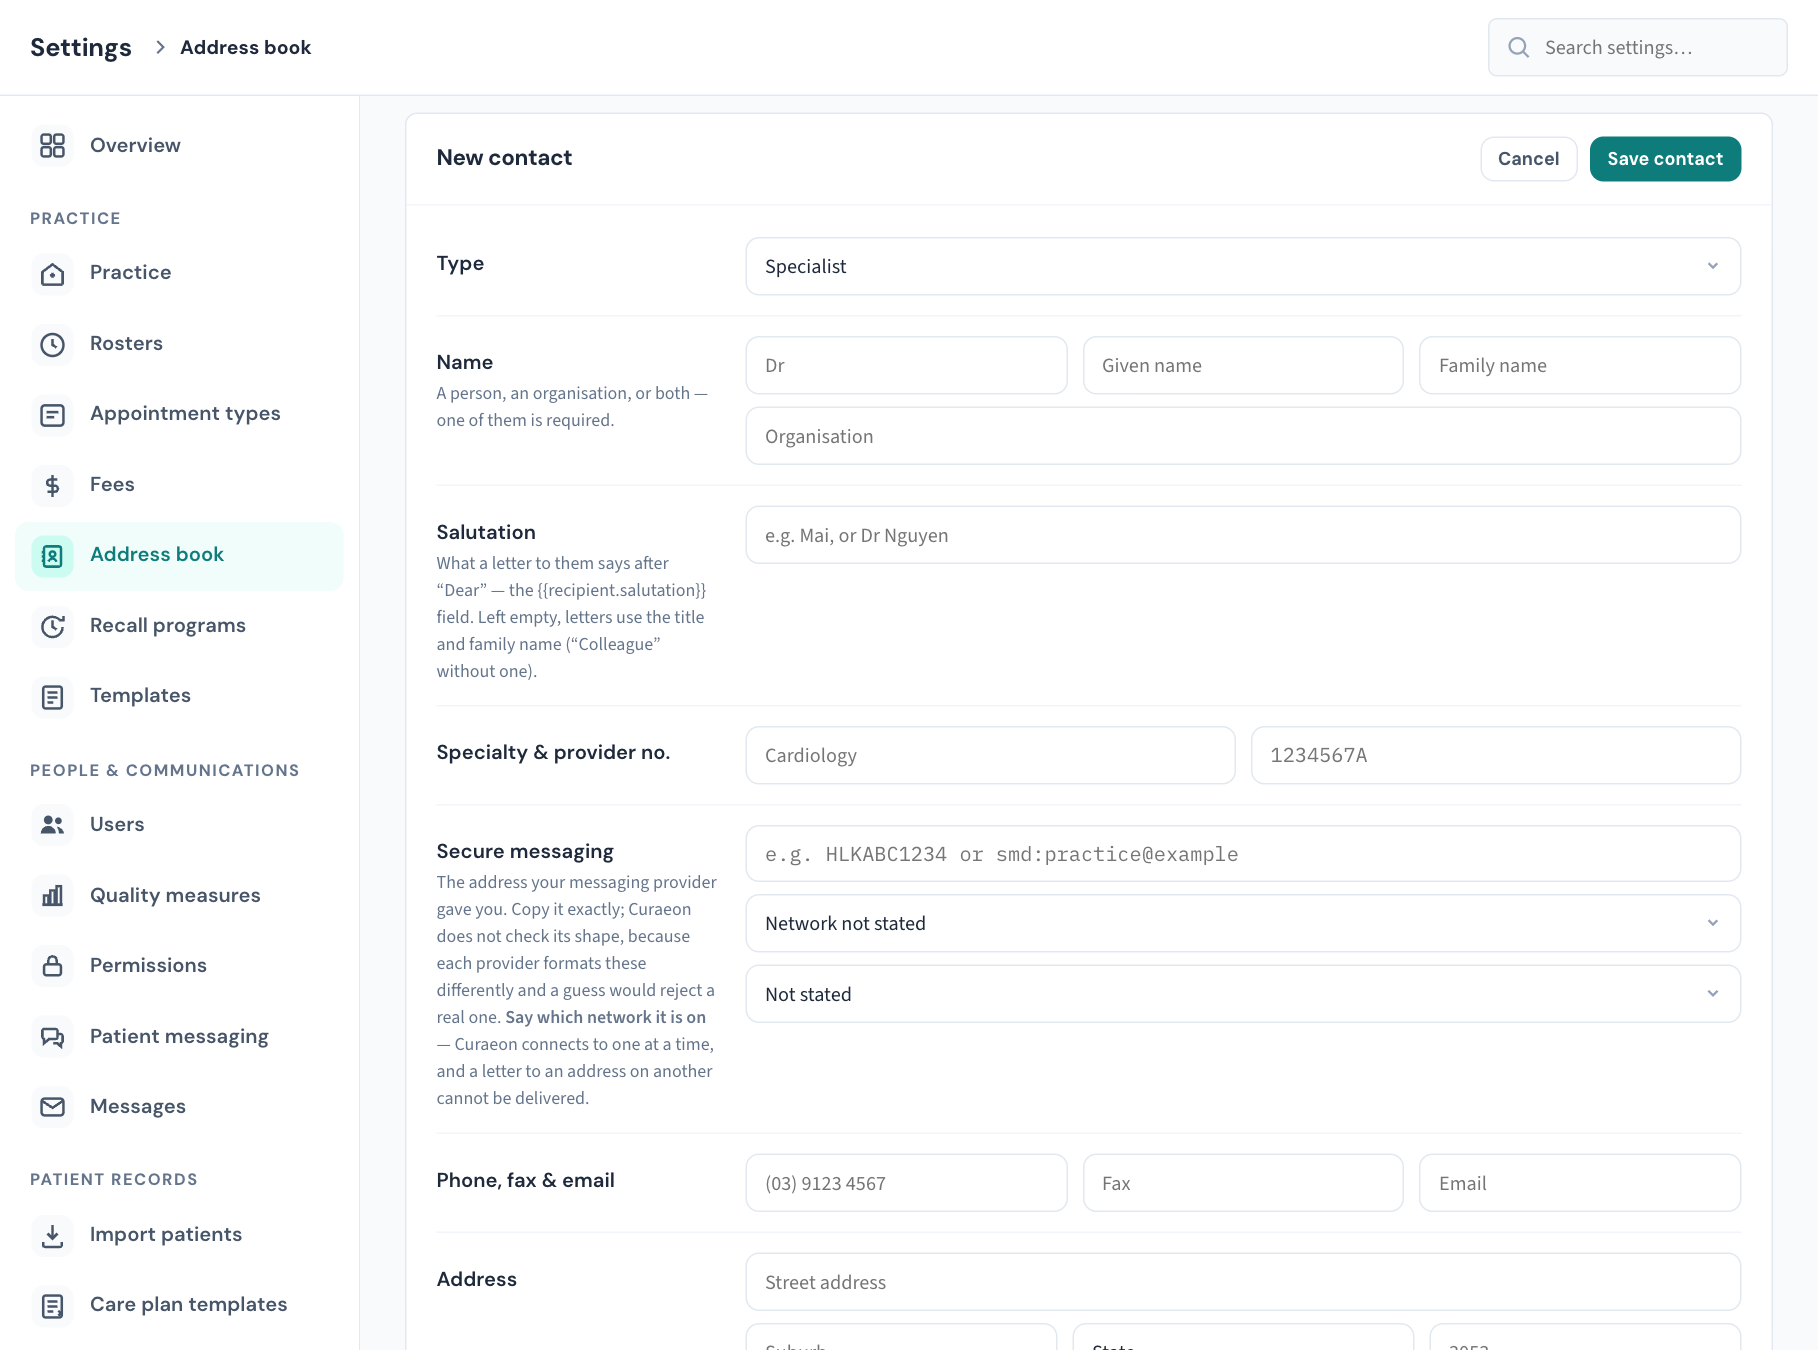Click the Recall programs icon

[52, 626]
